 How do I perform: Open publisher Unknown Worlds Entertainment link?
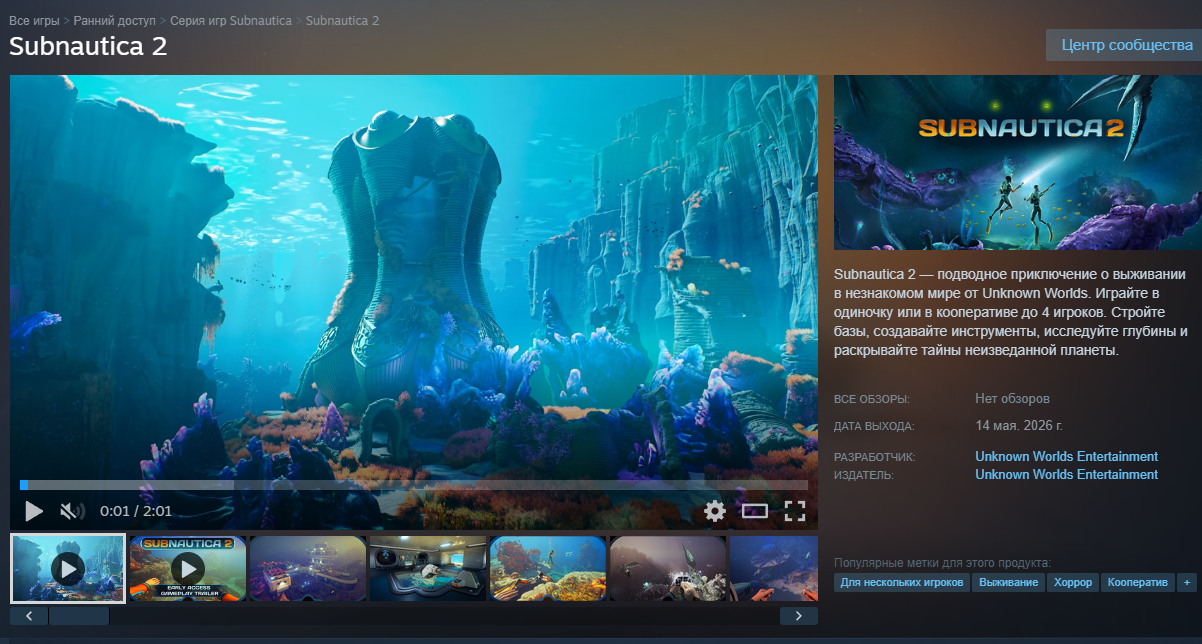pyautogui.click(x=1066, y=474)
